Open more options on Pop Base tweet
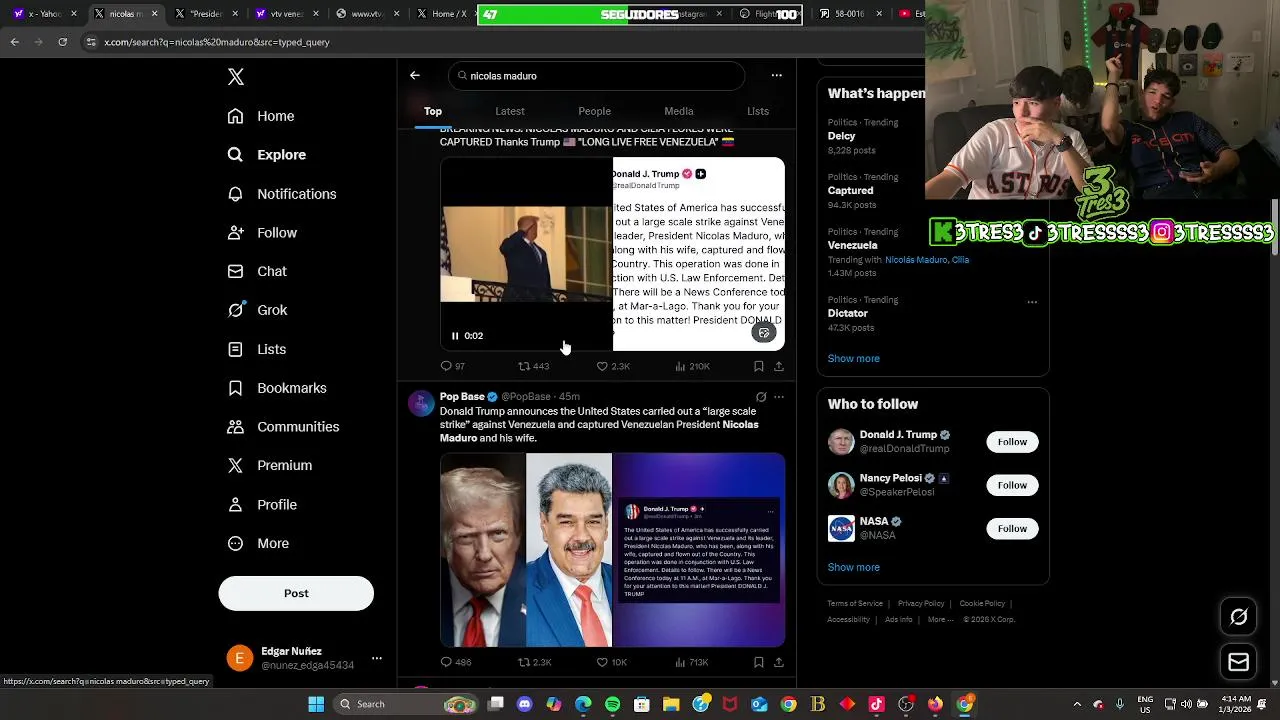This screenshot has height=720, width=1280. (x=779, y=397)
